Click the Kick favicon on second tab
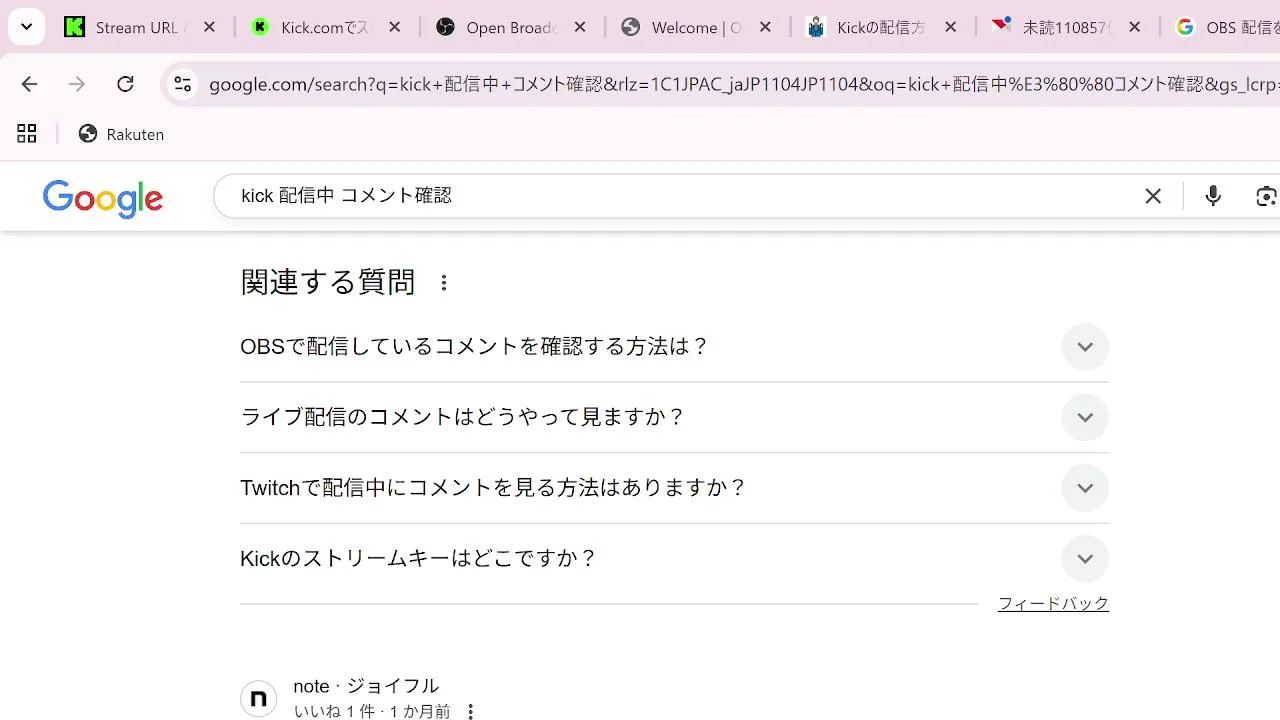The width and height of the screenshot is (1280, 720). coord(261,27)
